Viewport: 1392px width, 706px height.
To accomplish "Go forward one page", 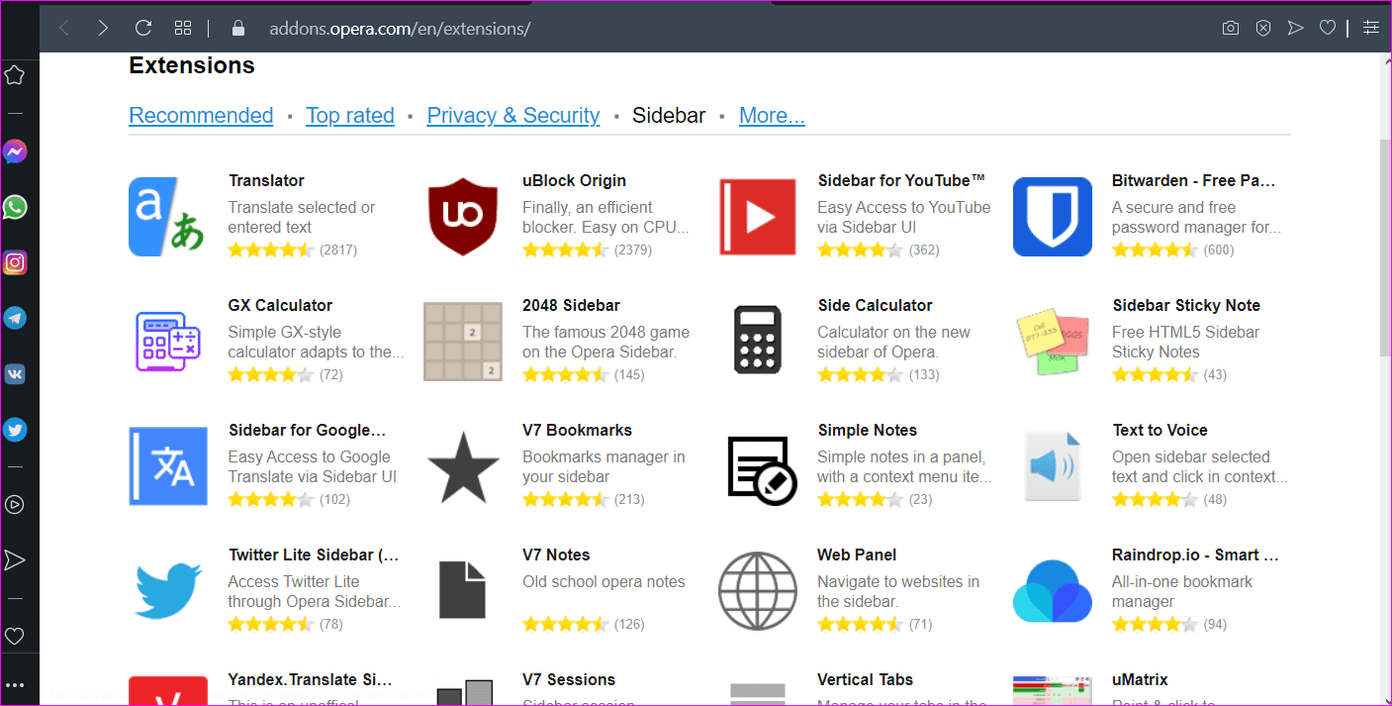I will click(x=103, y=28).
